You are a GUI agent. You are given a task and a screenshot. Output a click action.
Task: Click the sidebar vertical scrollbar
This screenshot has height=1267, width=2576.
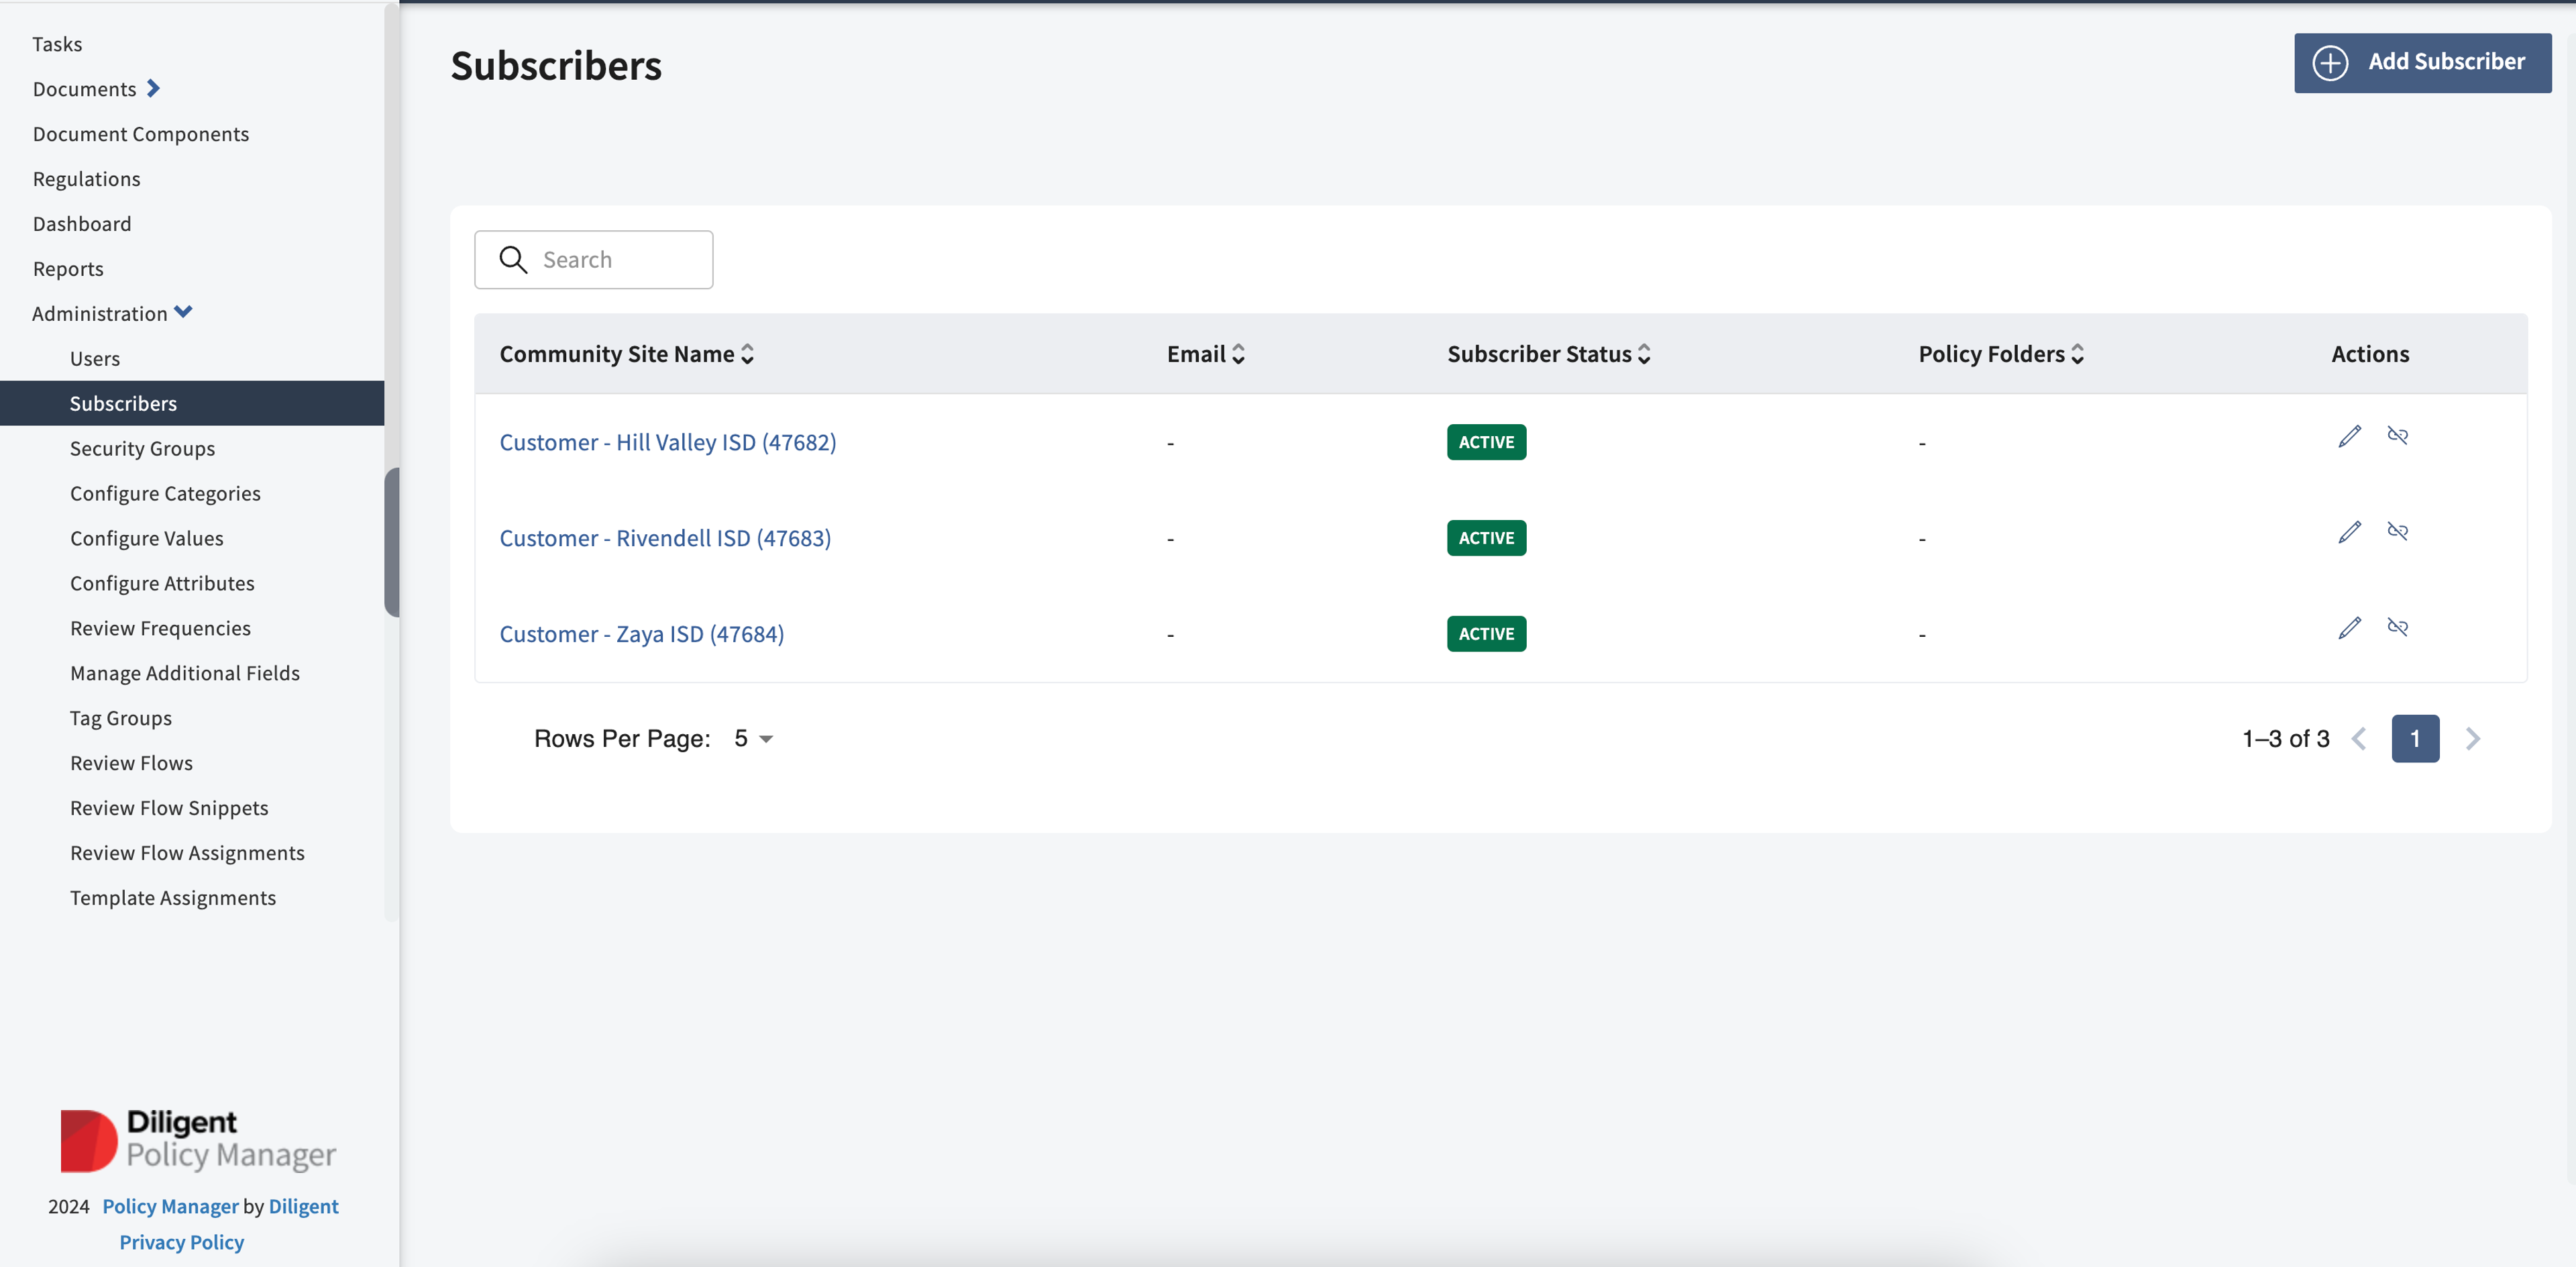tap(391, 542)
